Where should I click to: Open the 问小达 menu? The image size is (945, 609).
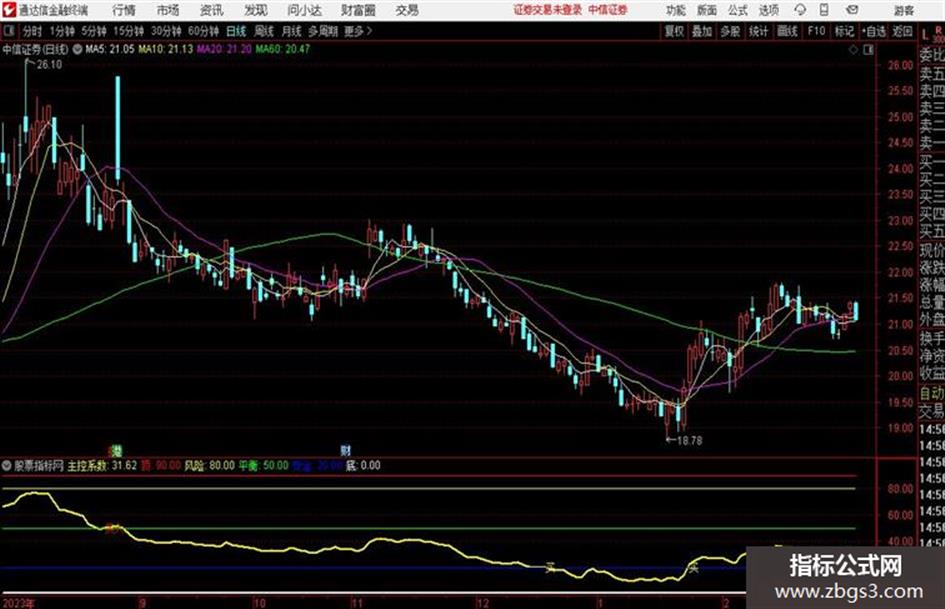[304, 10]
